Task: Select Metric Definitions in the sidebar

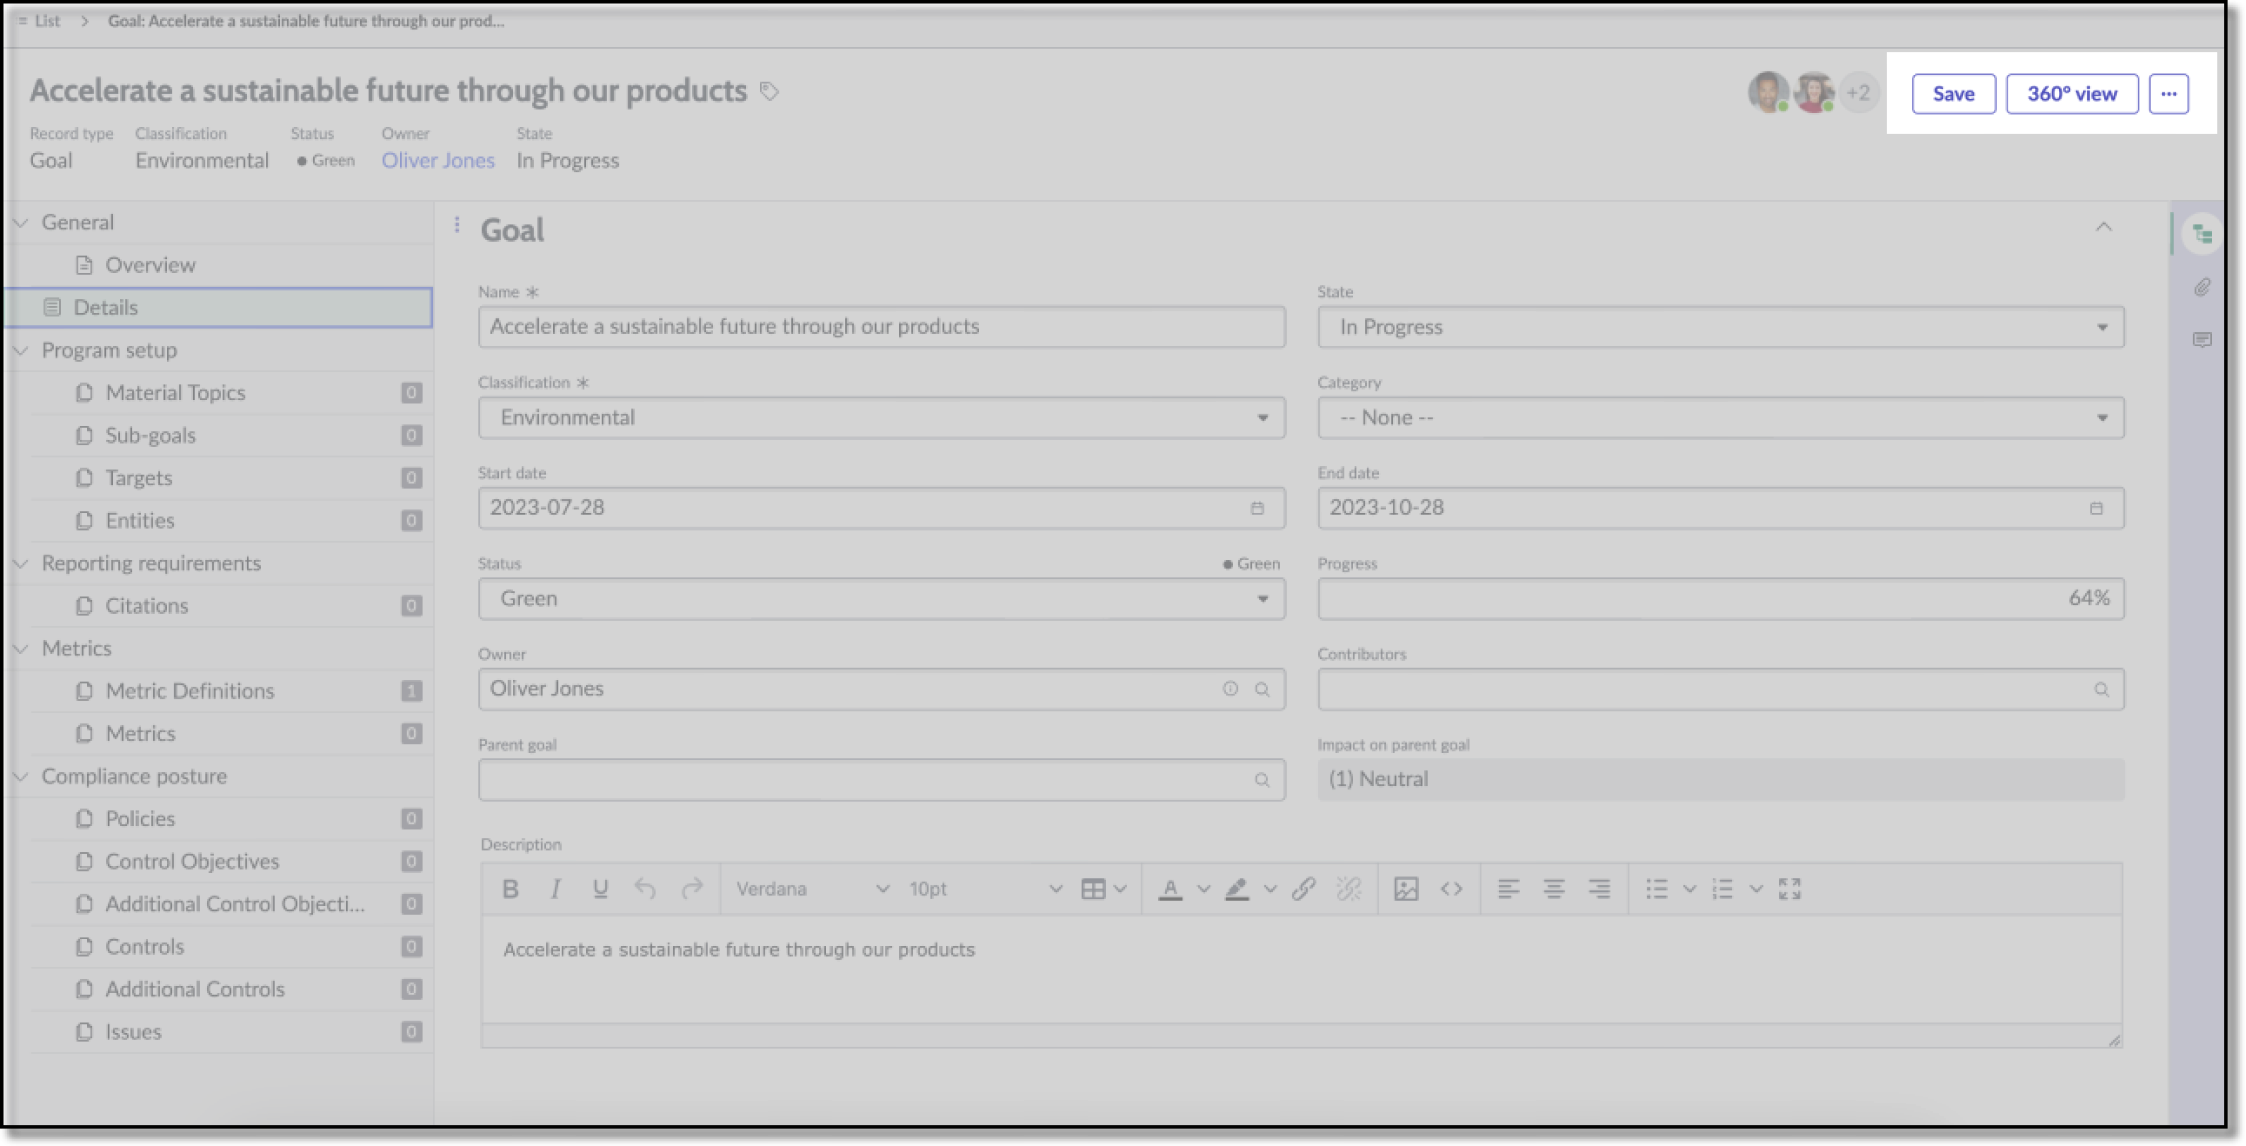Action: pyautogui.click(x=189, y=690)
